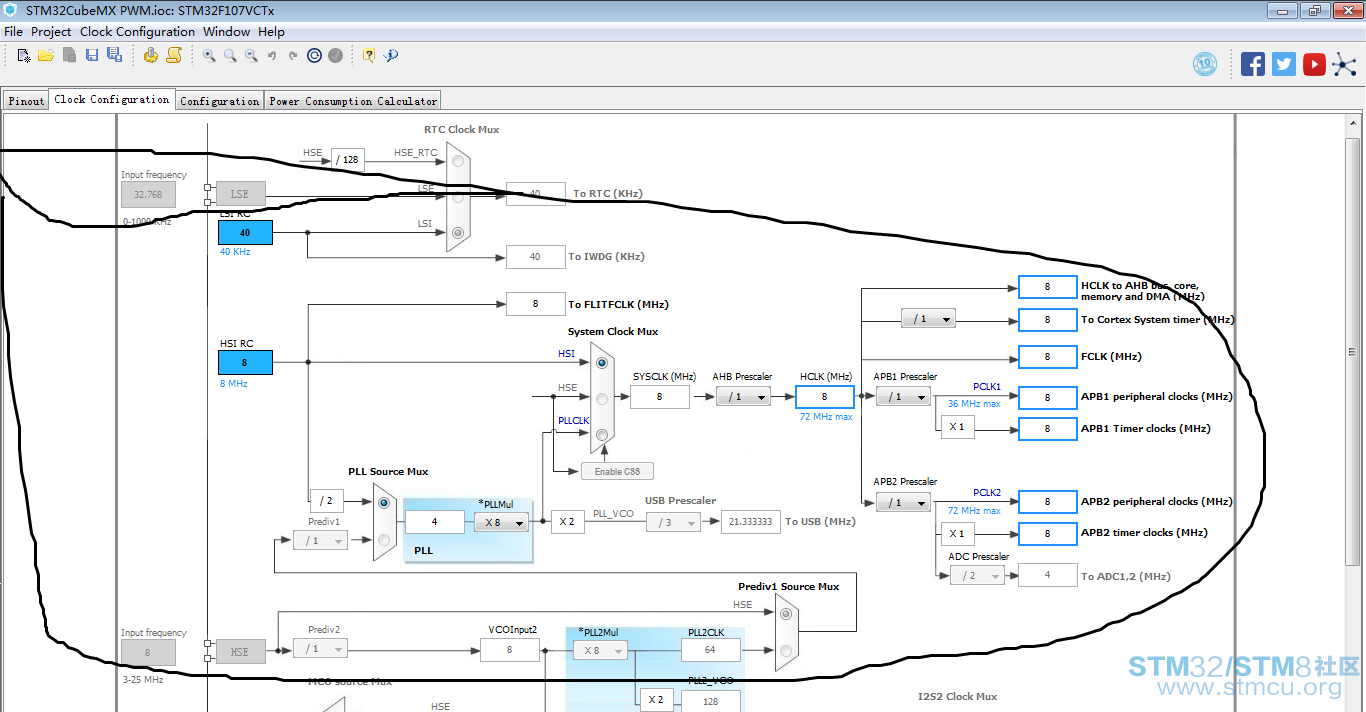Open the Window menu
Screen dimensions: 1366x712
point(227,32)
